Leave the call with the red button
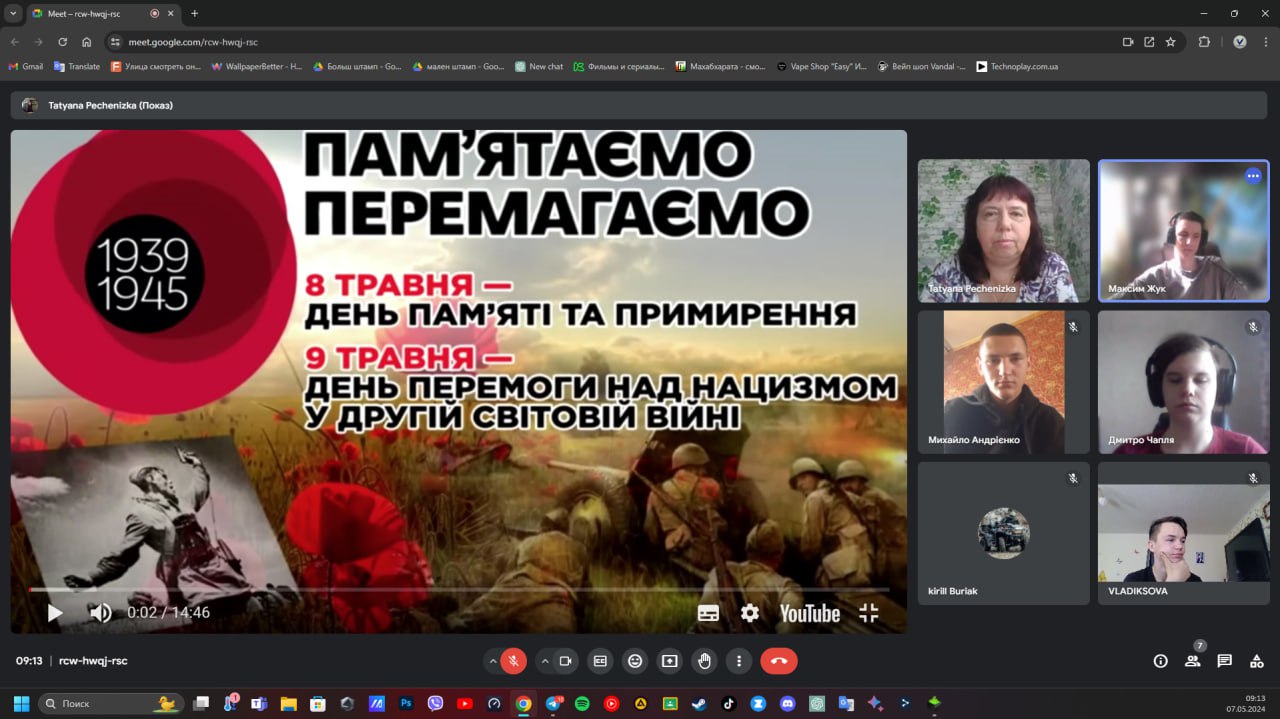 [x=779, y=661]
